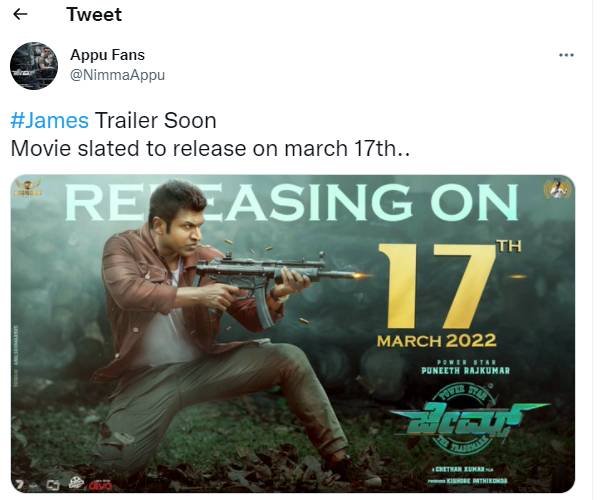Click the back arrow
The width and height of the screenshot is (600, 500).
coord(21,15)
